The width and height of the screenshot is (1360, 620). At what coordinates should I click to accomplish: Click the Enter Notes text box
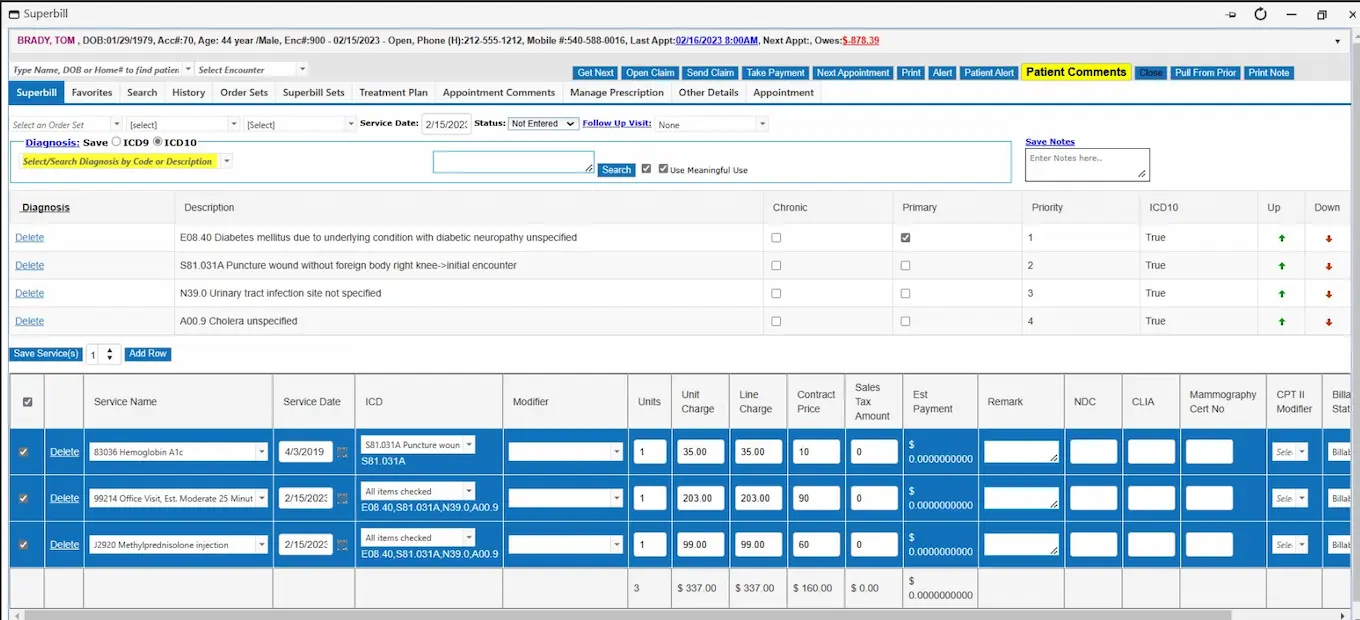tap(1086, 164)
